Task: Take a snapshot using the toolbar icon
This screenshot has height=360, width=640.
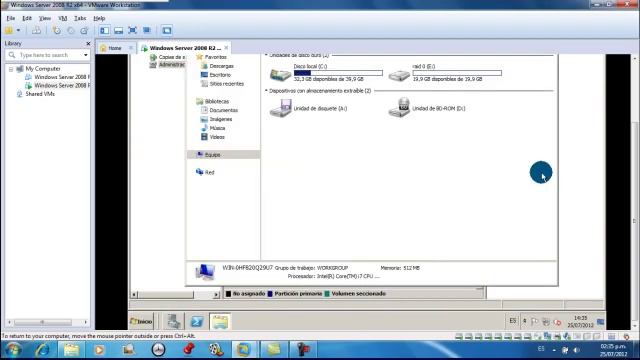Action: pyautogui.click(x=57, y=31)
